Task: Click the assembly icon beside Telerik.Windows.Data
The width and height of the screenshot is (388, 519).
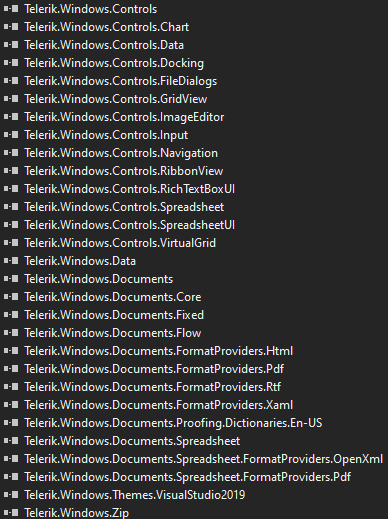Action: pyautogui.click(x=11, y=261)
